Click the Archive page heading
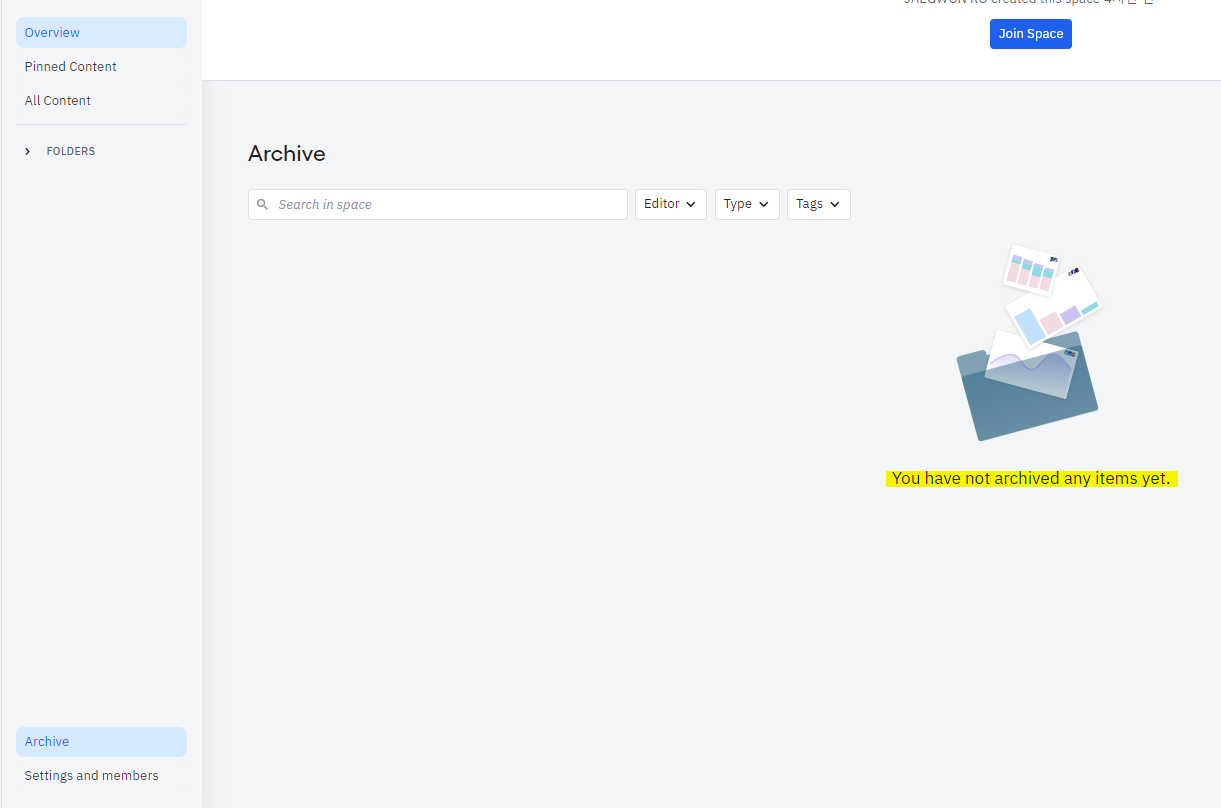Image resolution: width=1221 pixels, height=808 pixels. (x=287, y=154)
